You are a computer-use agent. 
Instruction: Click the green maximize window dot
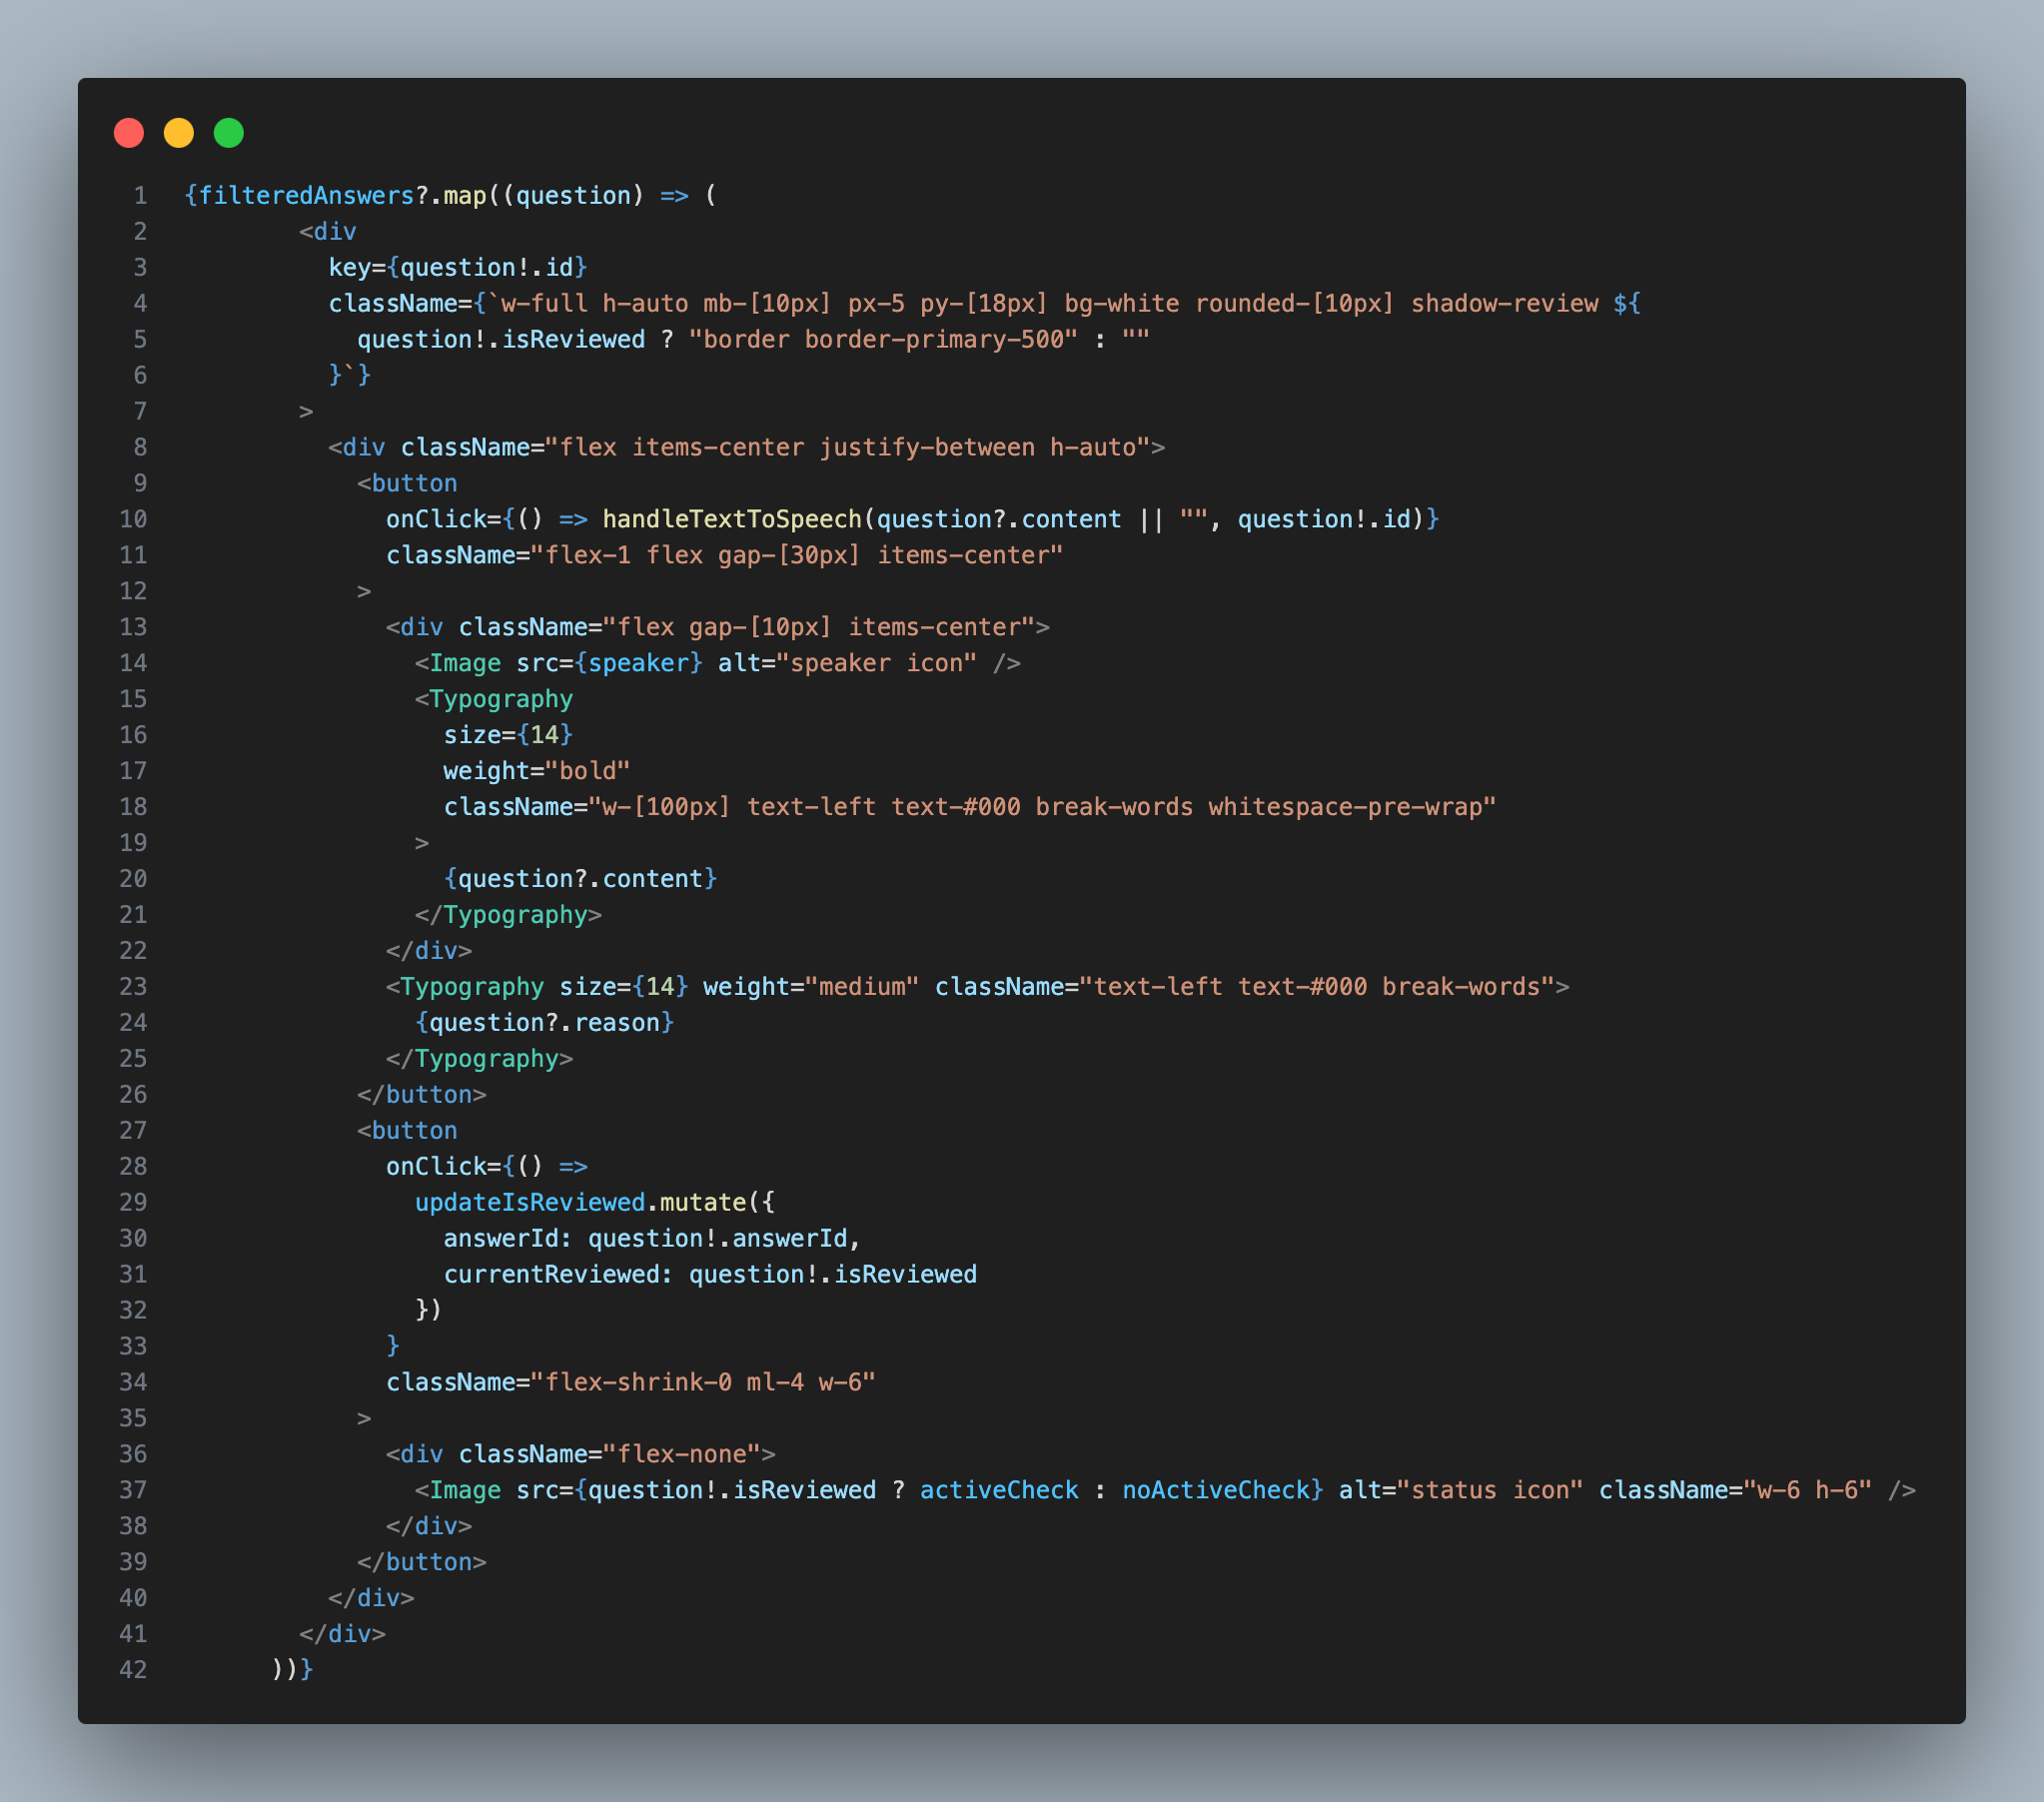229,133
